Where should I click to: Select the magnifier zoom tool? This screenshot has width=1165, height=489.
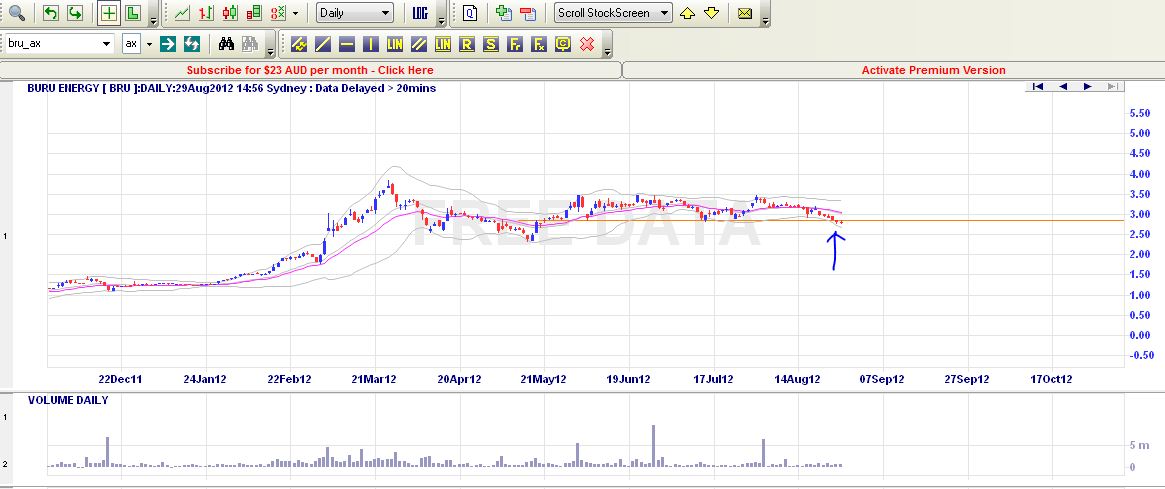point(16,13)
